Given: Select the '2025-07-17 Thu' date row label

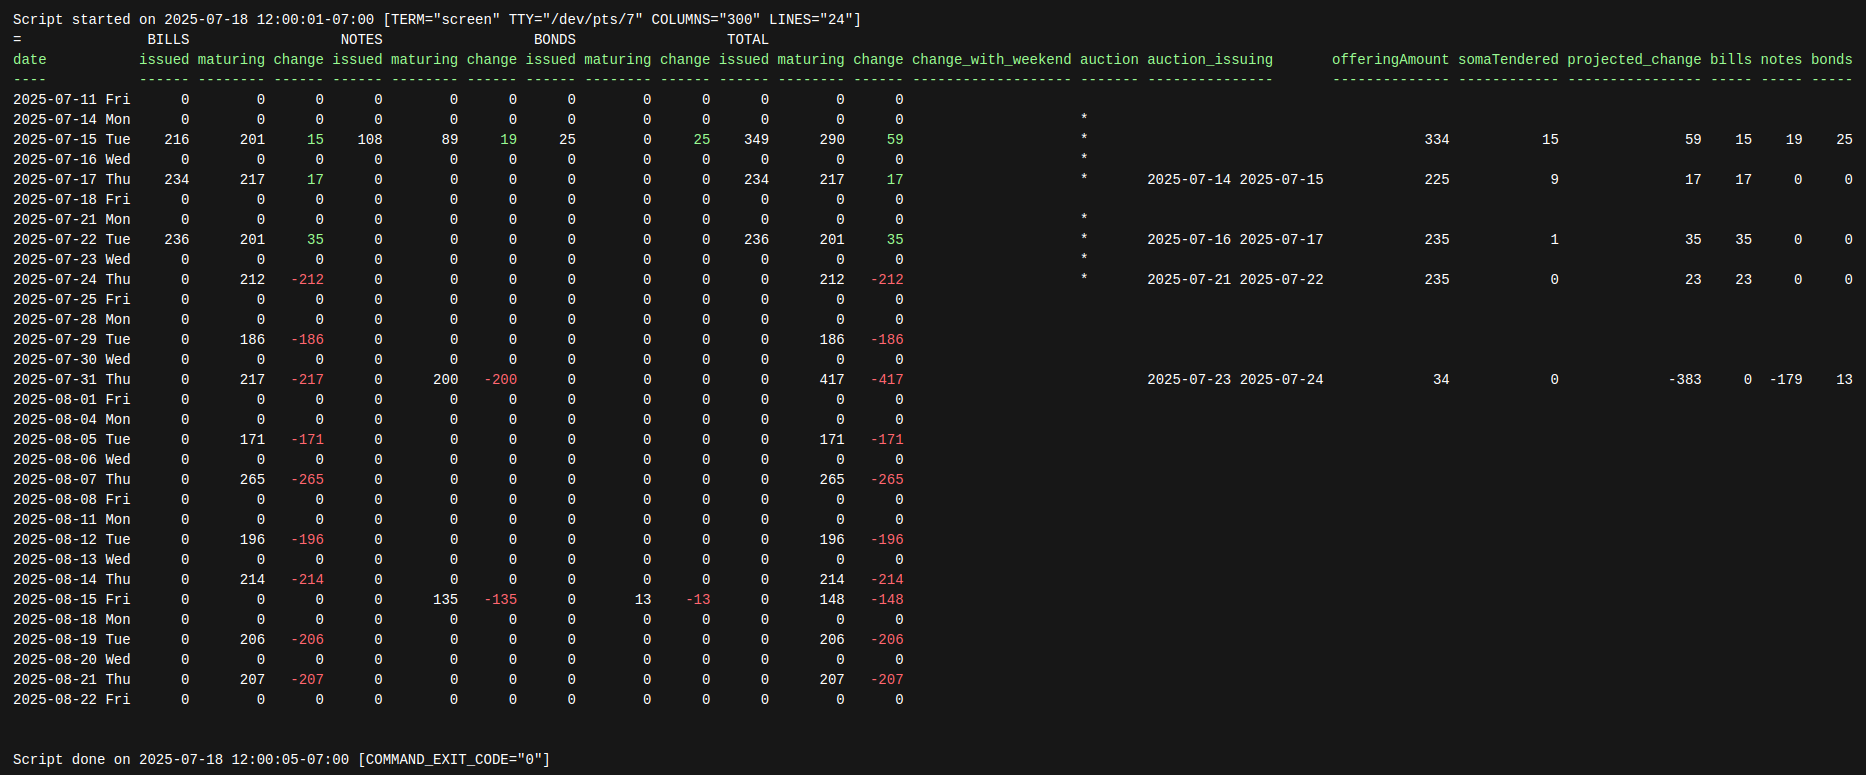Looking at the screenshot, I should click(x=72, y=180).
